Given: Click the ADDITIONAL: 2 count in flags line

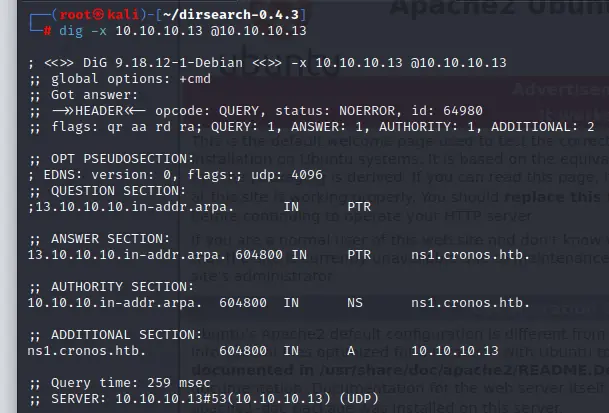Looking at the screenshot, I should [543, 127].
